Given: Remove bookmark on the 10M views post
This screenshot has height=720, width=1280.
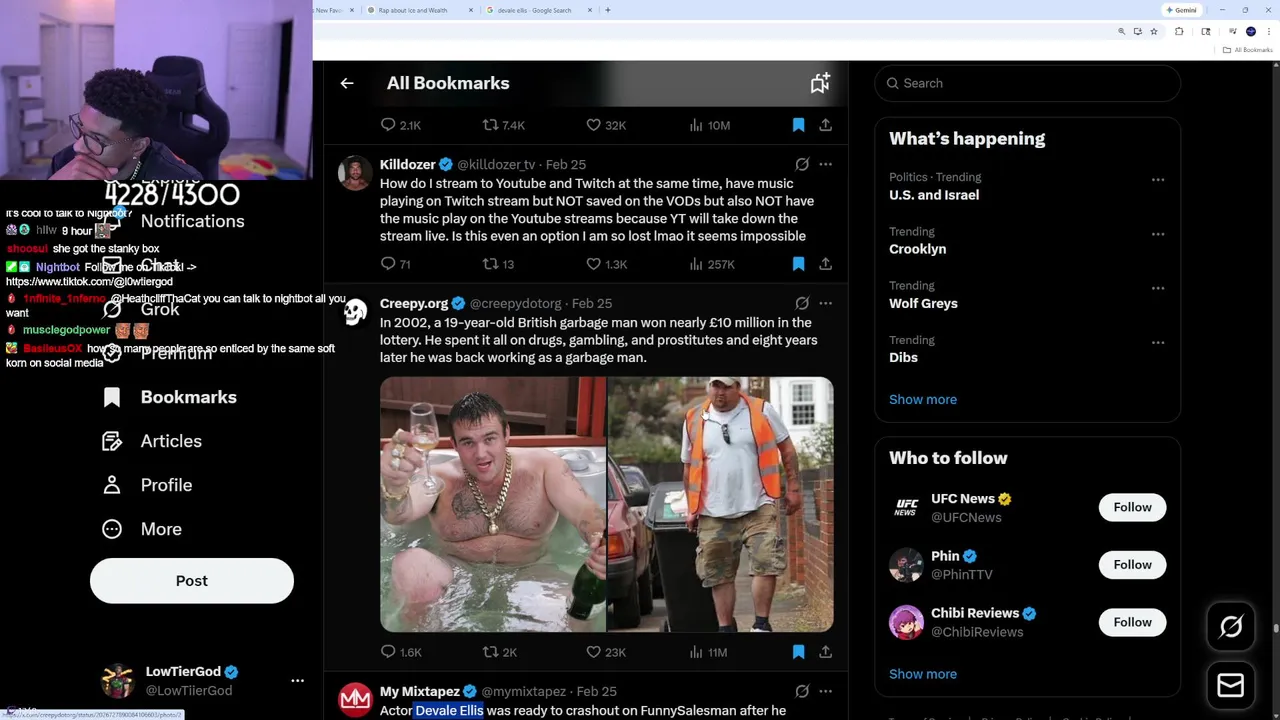Looking at the screenshot, I should point(798,125).
